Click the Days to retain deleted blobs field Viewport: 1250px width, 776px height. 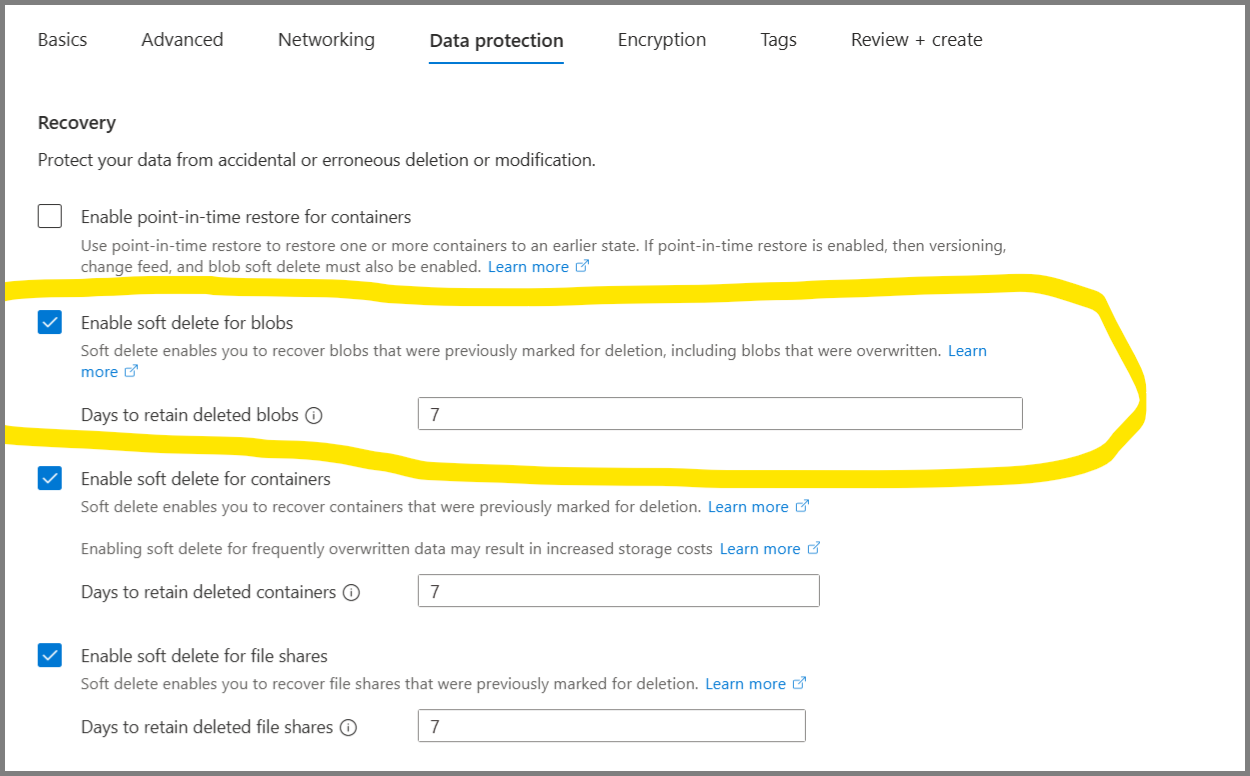coord(720,414)
